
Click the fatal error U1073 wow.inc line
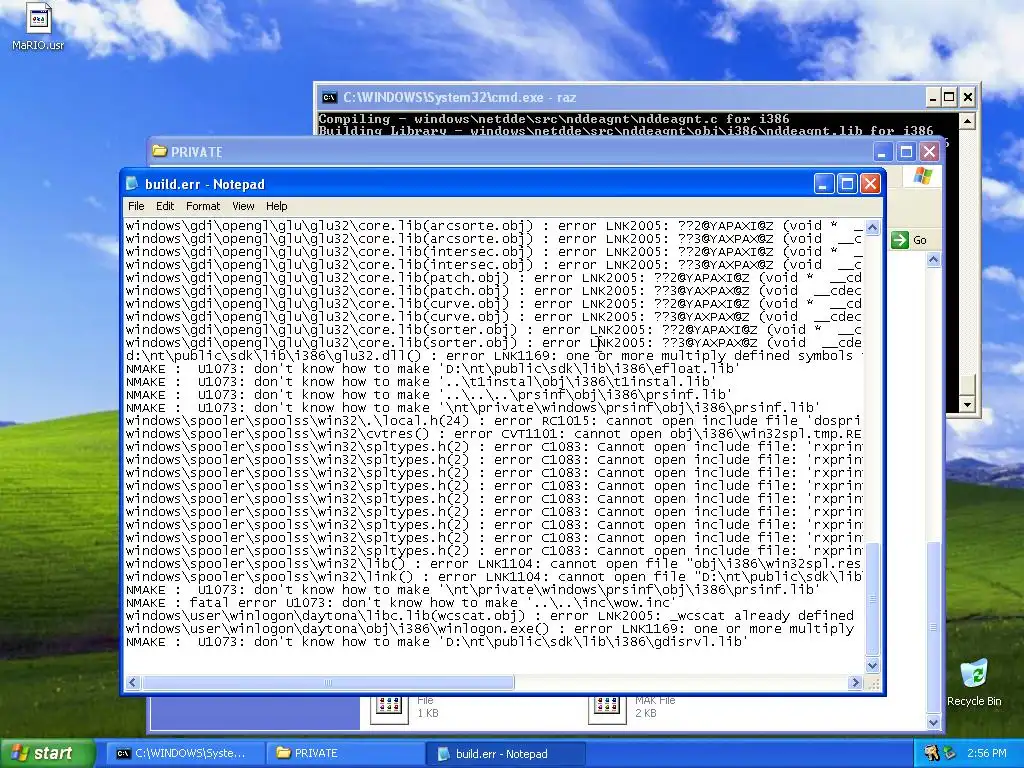click(x=401, y=603)
